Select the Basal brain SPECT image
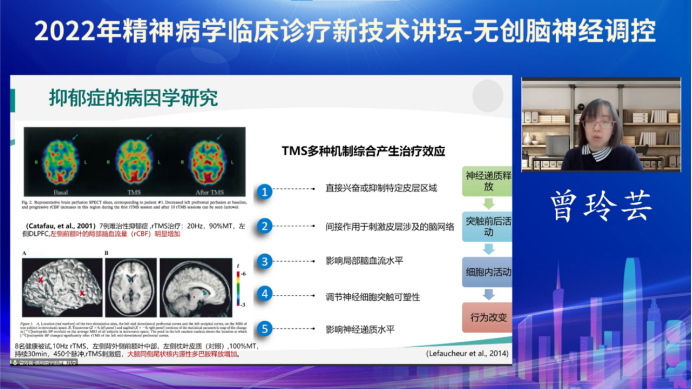 click(60, 162)
